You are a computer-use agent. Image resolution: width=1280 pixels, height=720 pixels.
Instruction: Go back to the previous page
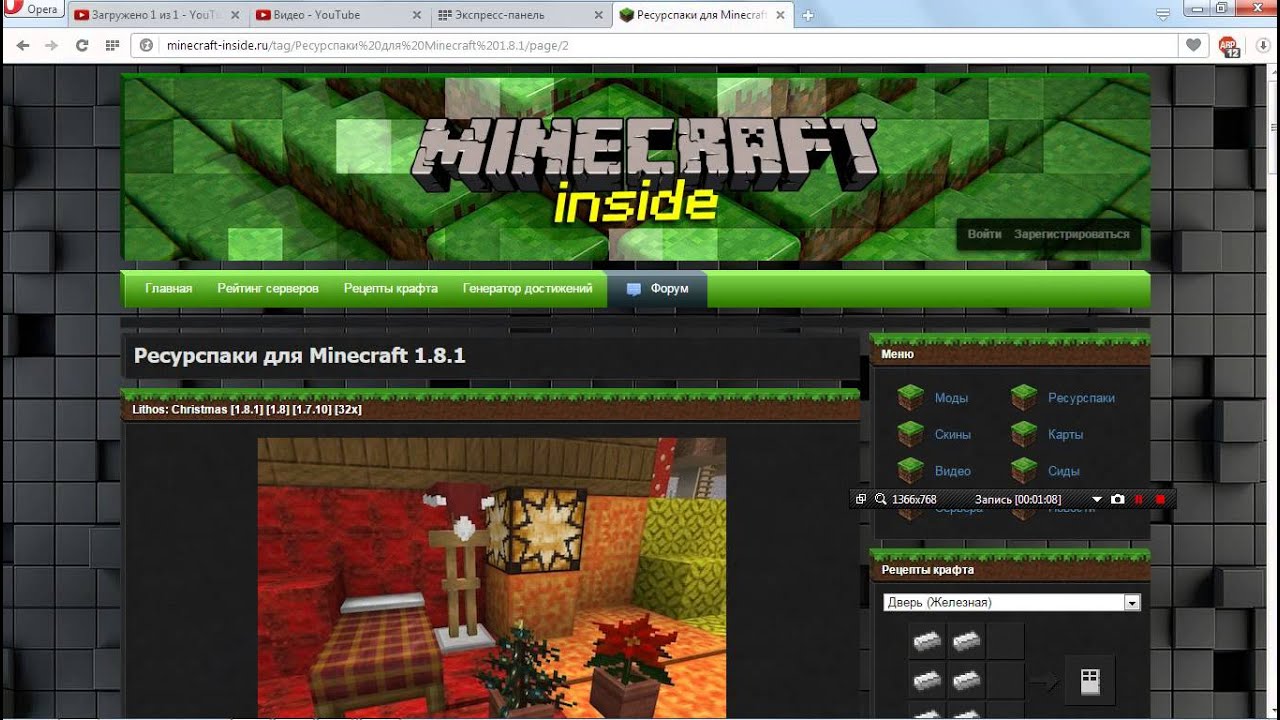point(23,46)
